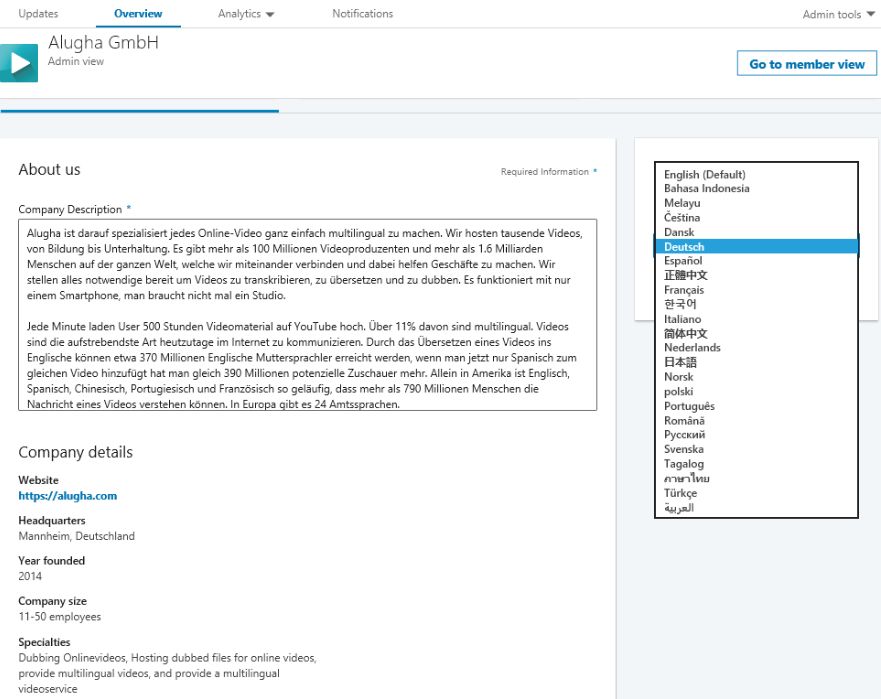Viewport: 881px width, 699px height.
Task: Click the 2014 year founded value
Action: (x=30, y=576)
